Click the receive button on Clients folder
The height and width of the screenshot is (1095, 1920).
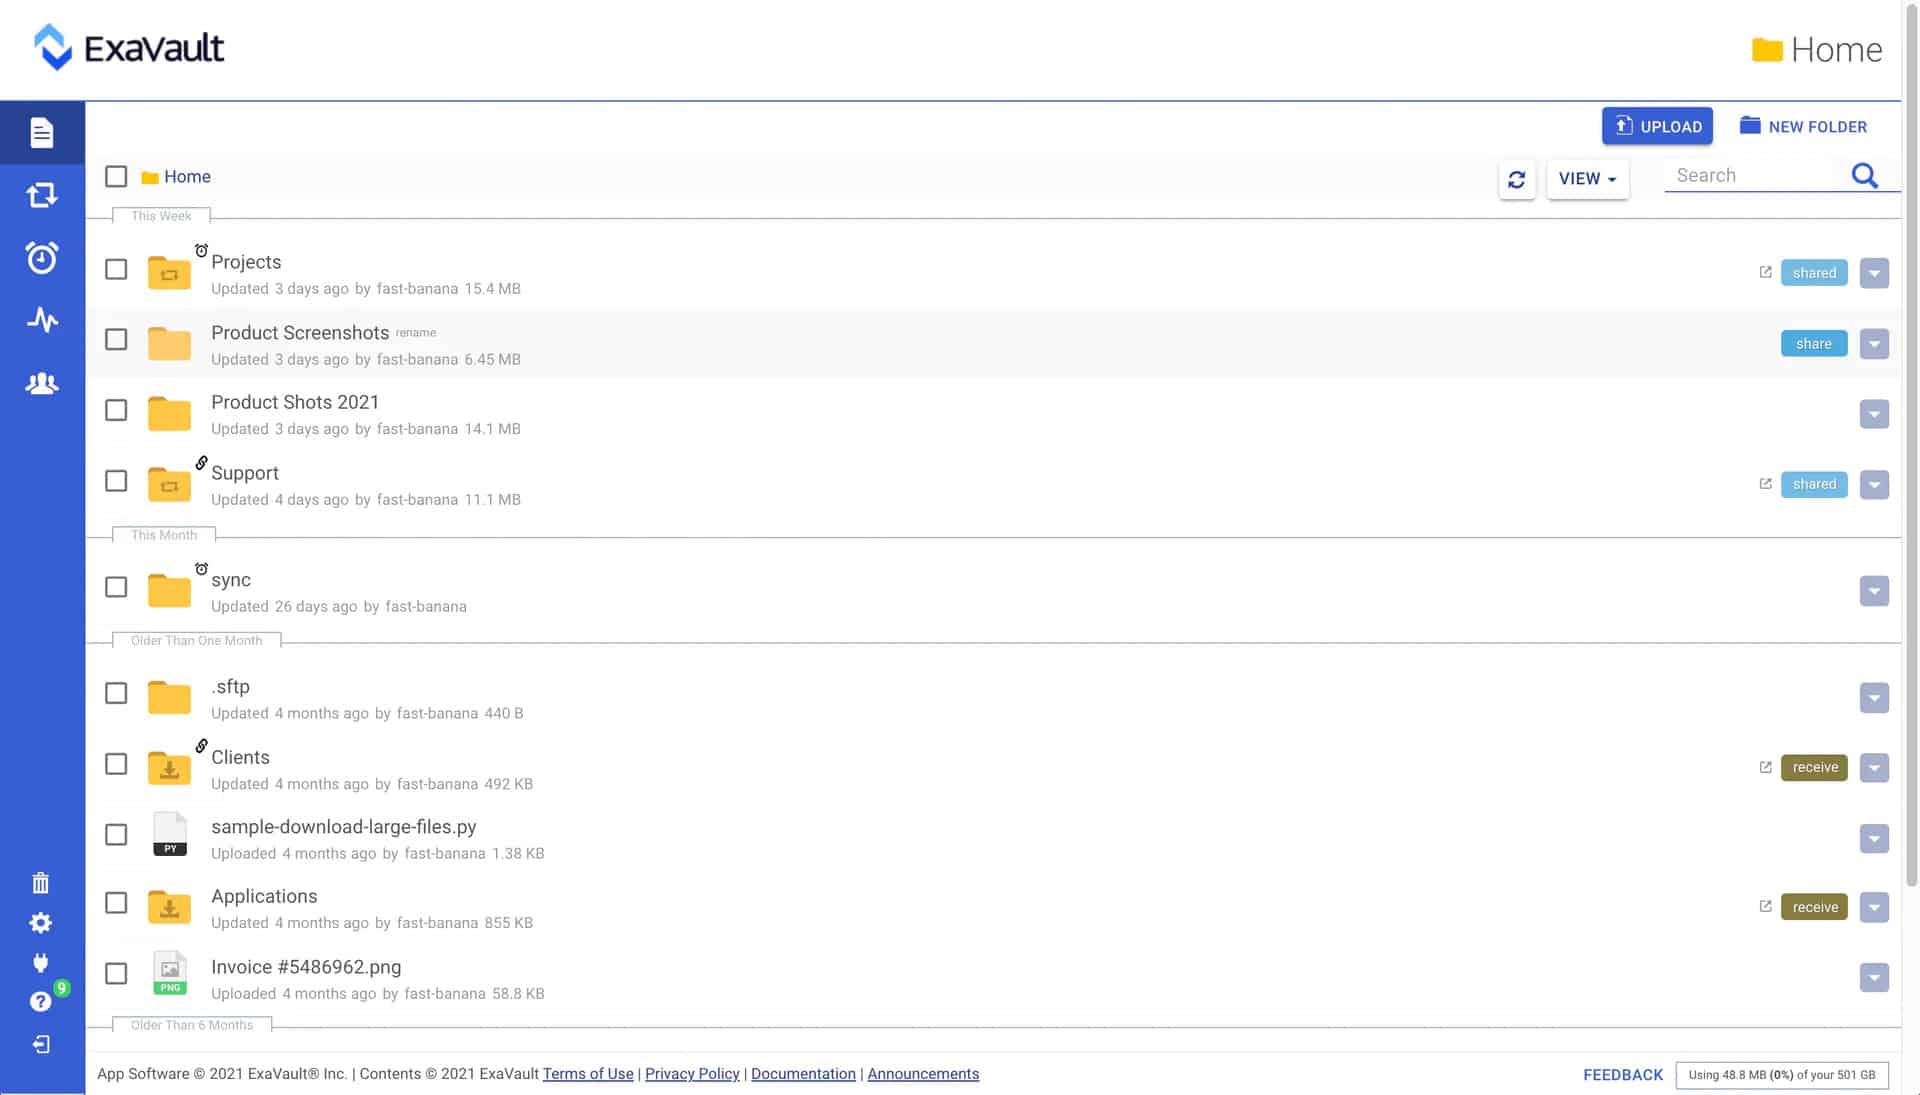tap(1813, 766)
